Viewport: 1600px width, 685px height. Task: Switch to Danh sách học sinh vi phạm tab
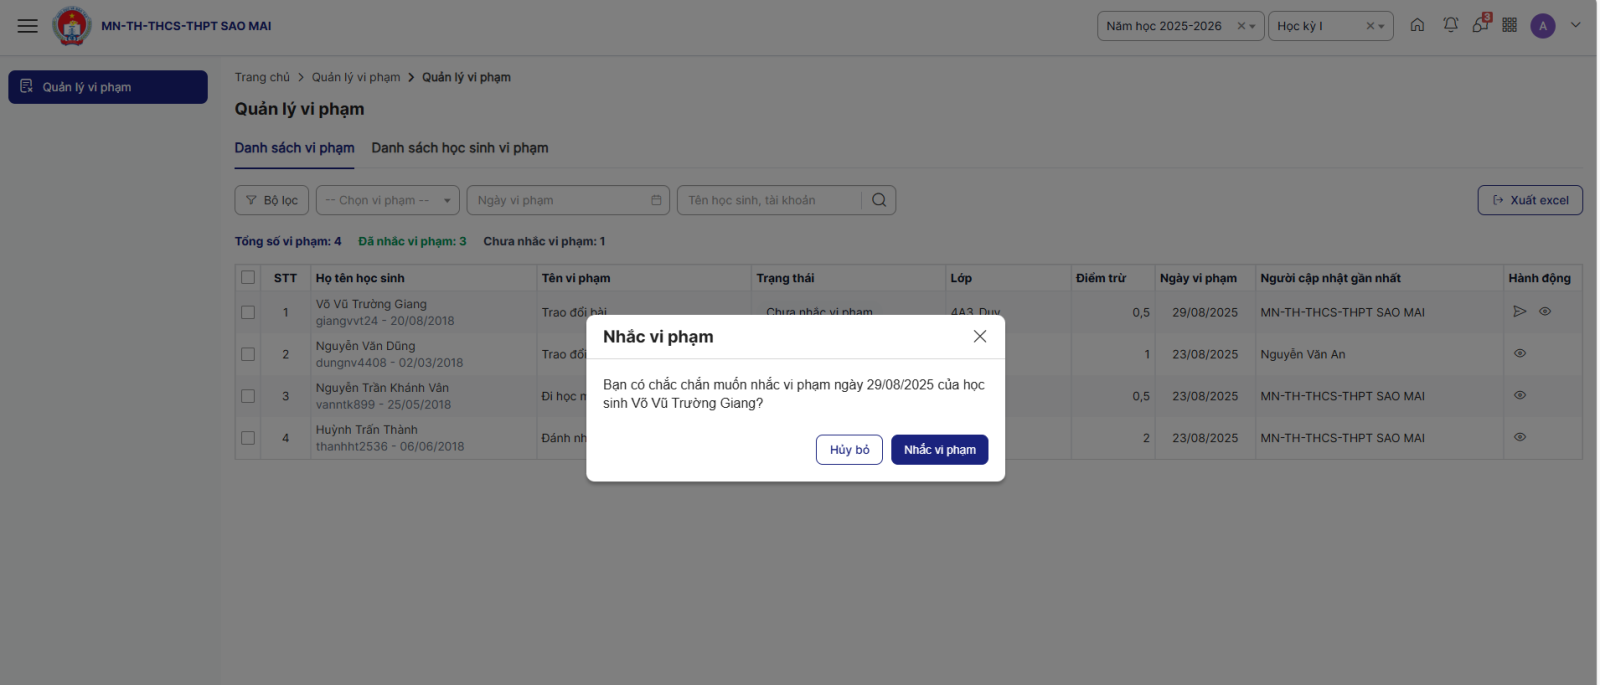[460, 148]
